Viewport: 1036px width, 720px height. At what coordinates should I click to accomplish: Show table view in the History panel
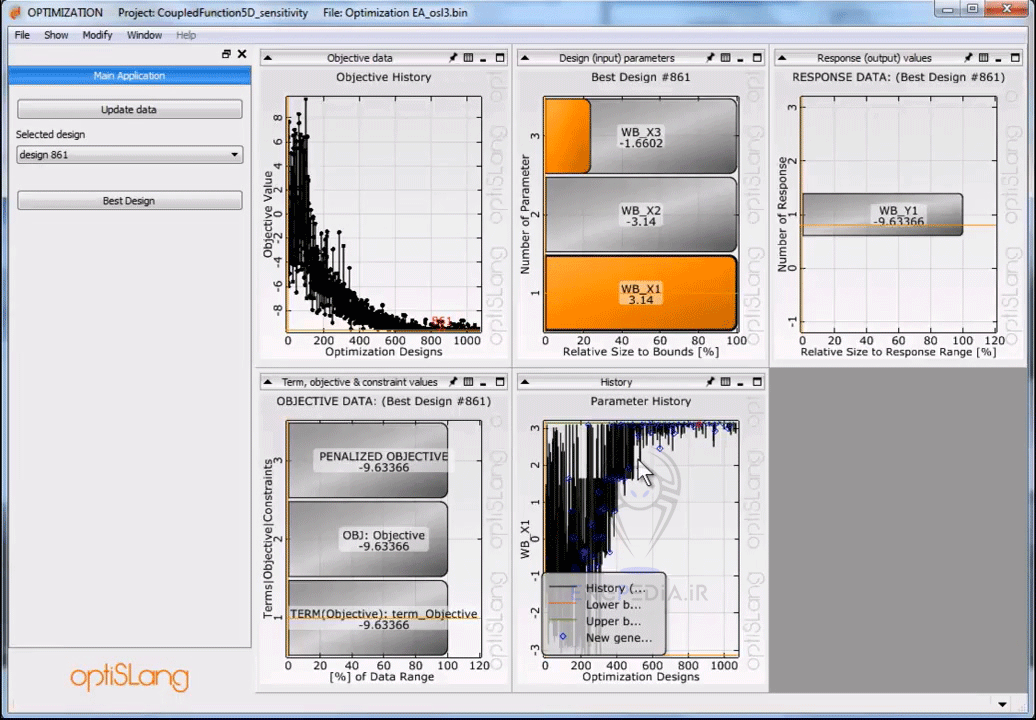pos(725,382)
